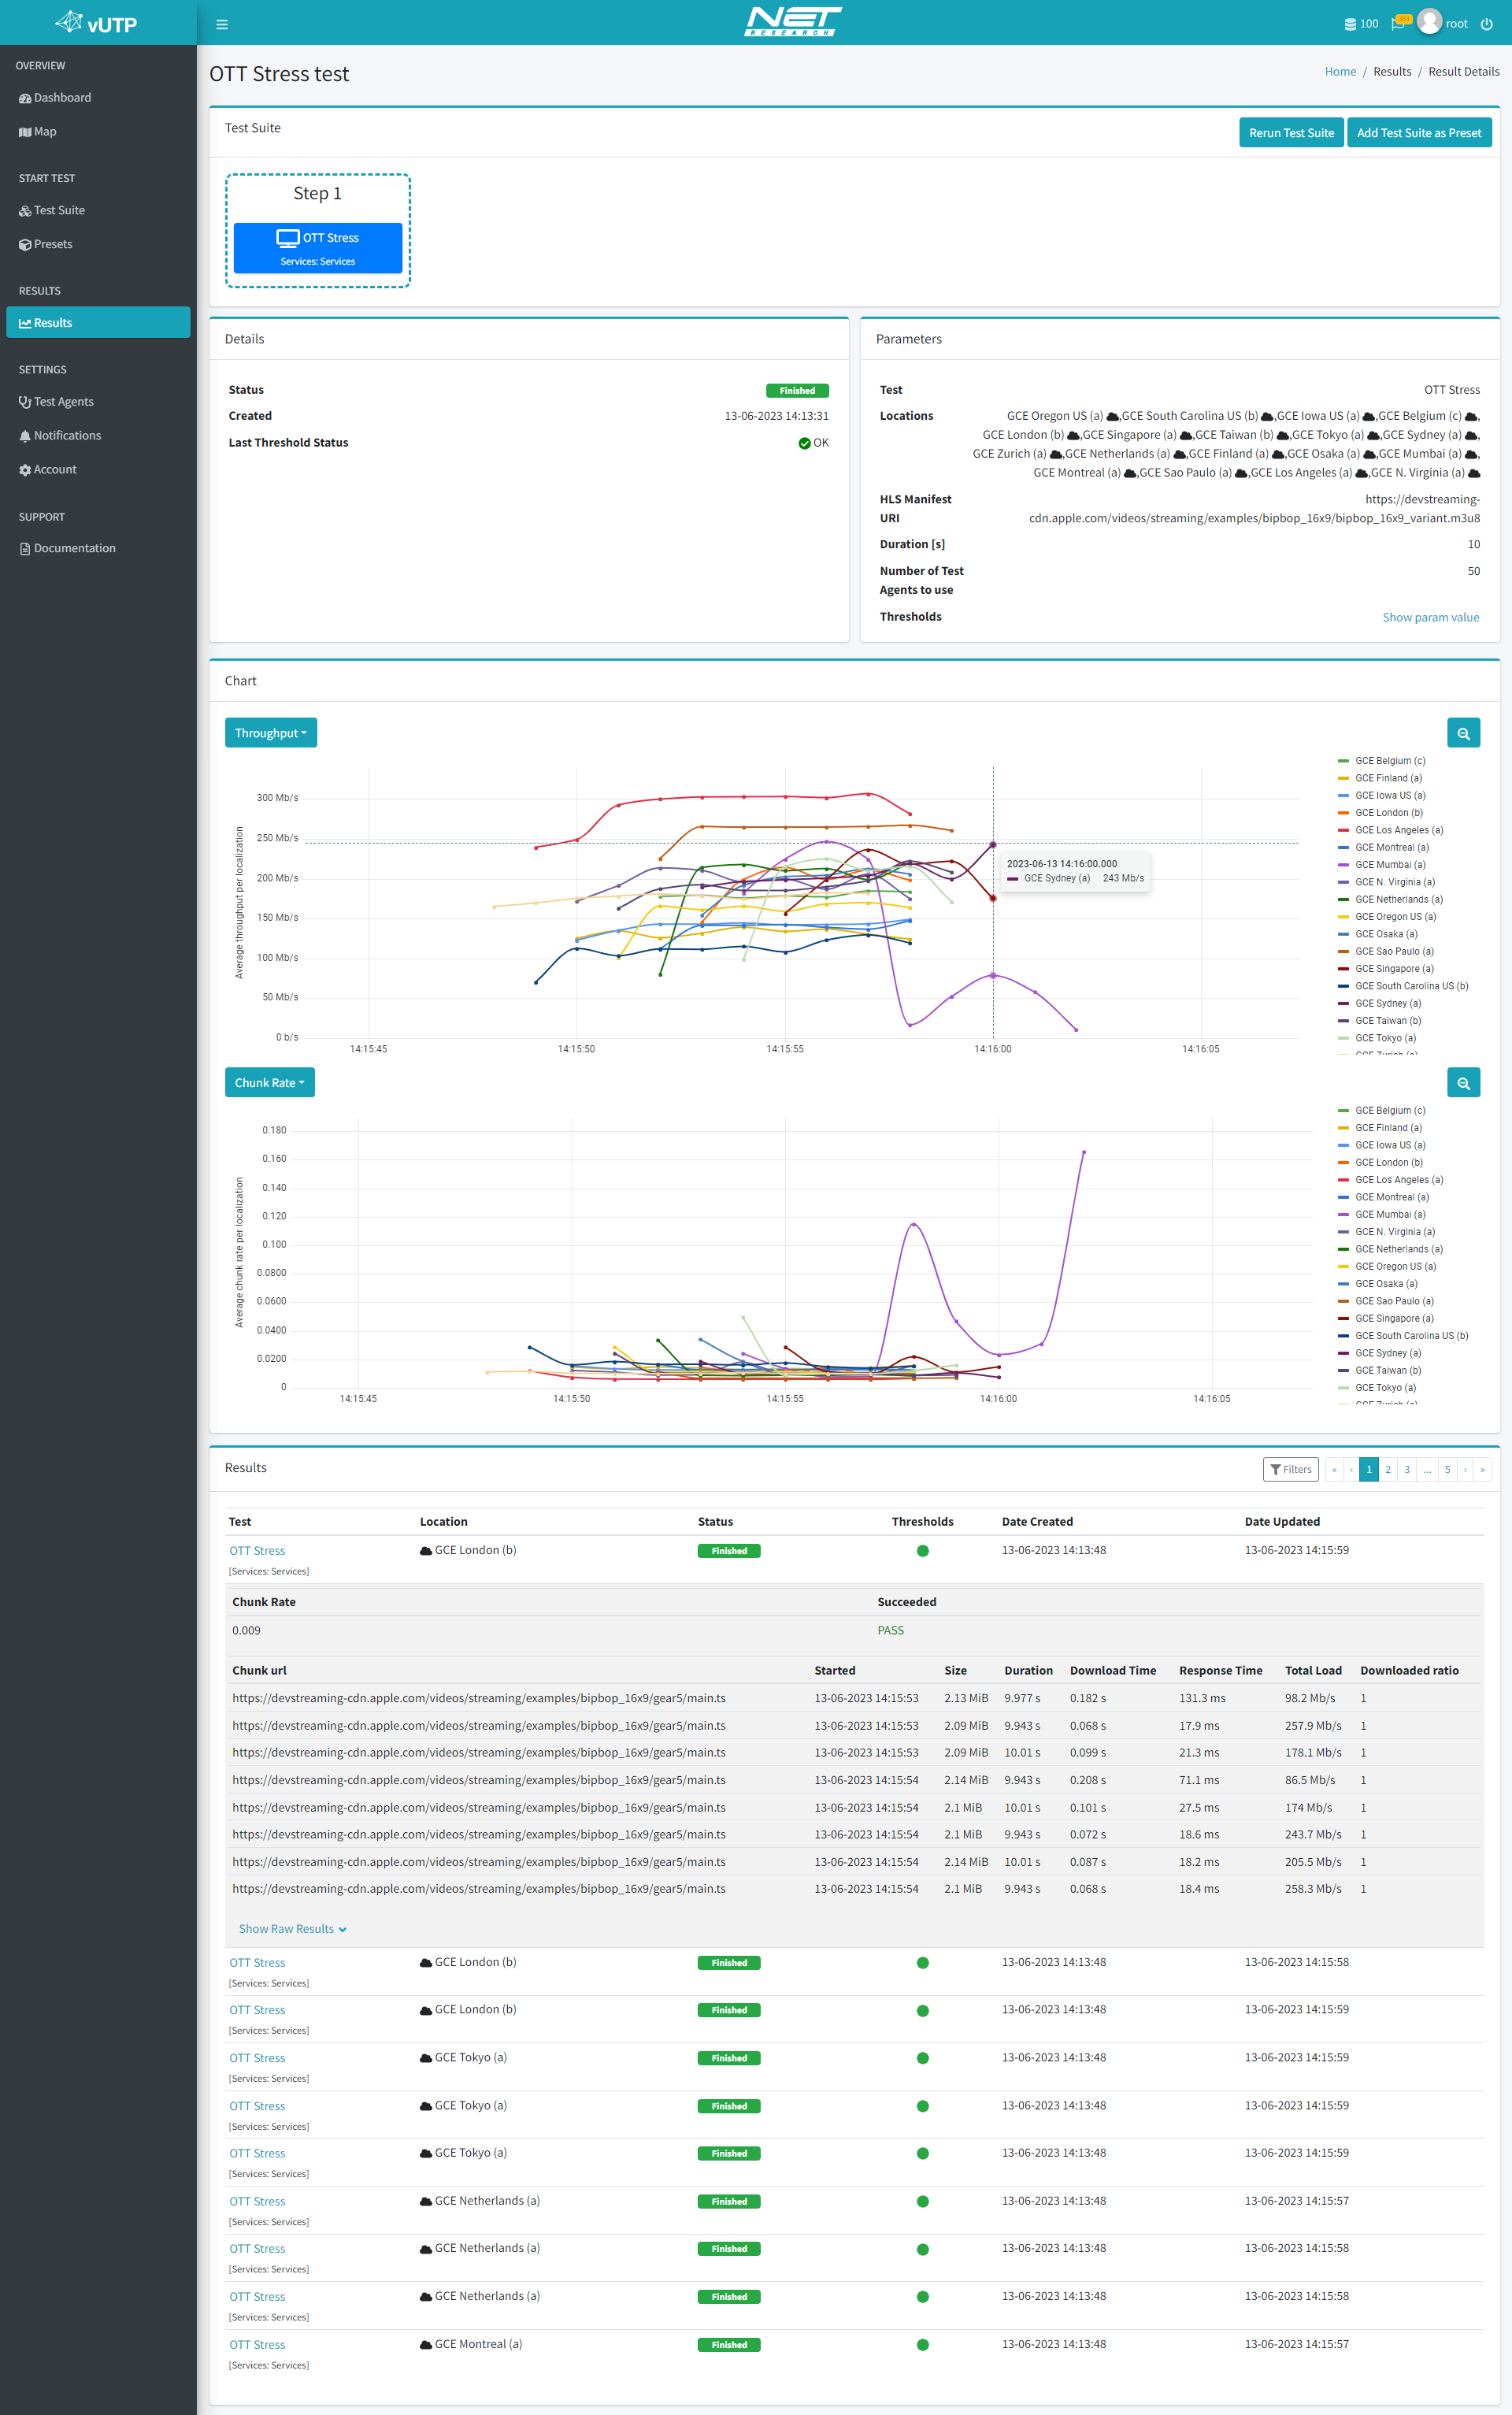
Task: Open Account settings in the sidebar
Action: (x=98, y=470)
